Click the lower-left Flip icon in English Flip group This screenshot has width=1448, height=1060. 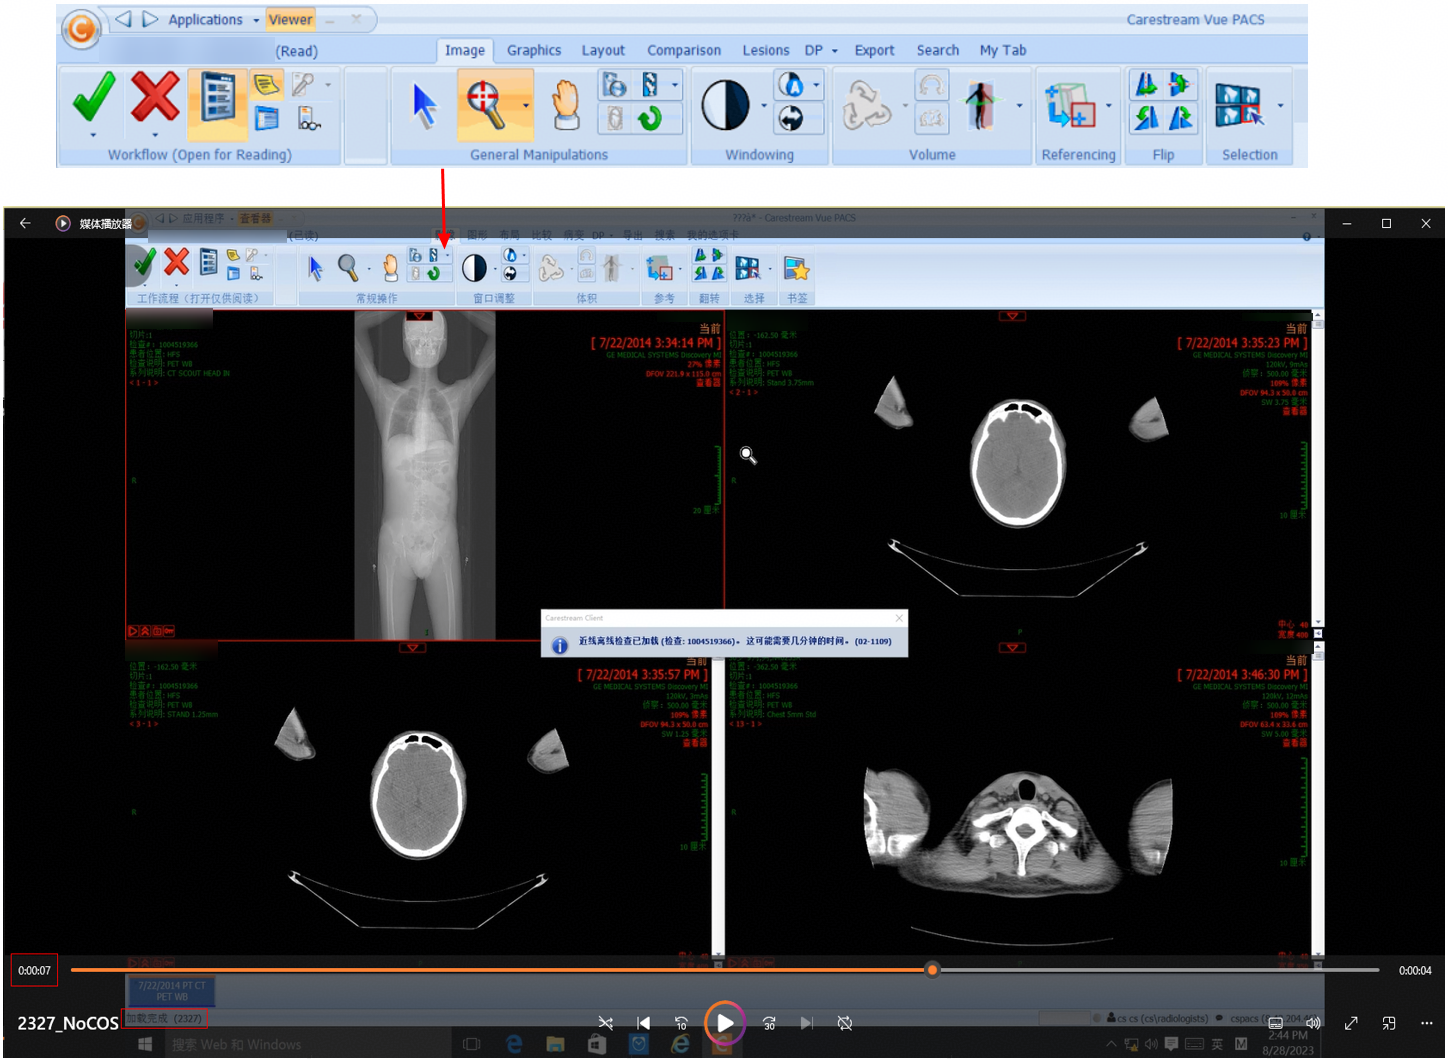pos(1146,119)
